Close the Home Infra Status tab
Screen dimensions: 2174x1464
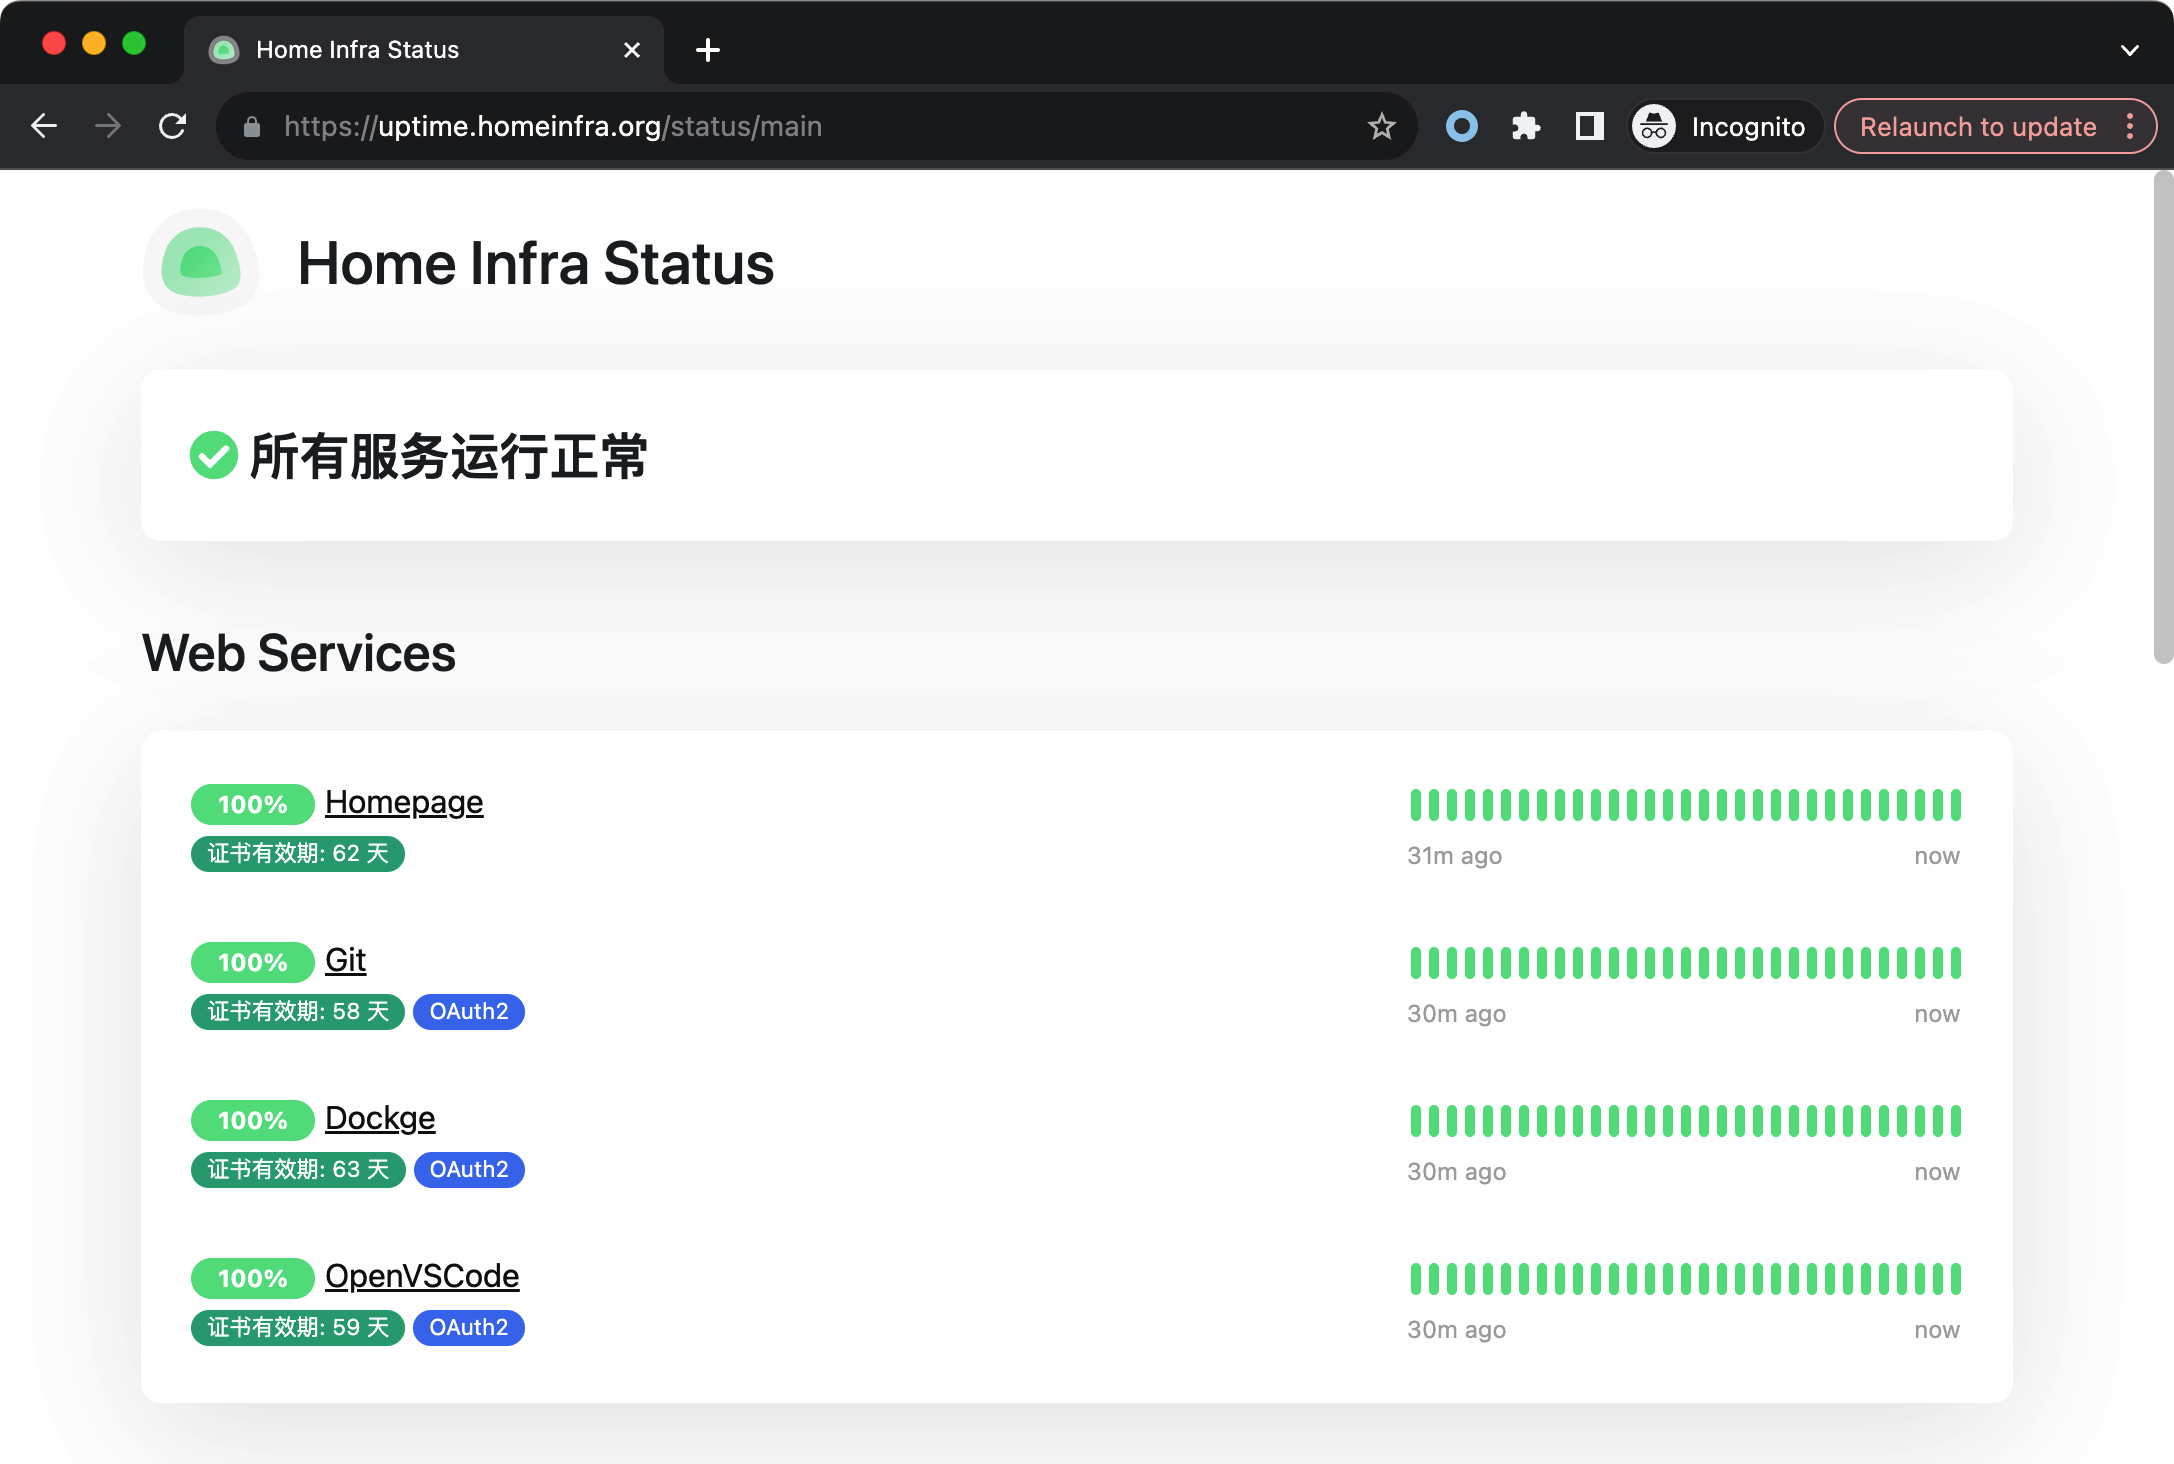click(x=632, y=50)
